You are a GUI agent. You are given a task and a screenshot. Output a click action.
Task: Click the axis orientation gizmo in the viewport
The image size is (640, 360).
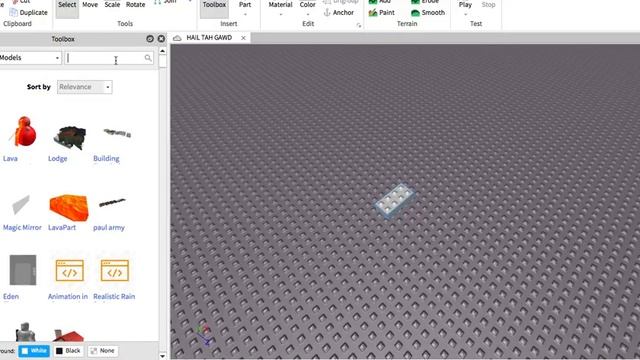(204, 333)
